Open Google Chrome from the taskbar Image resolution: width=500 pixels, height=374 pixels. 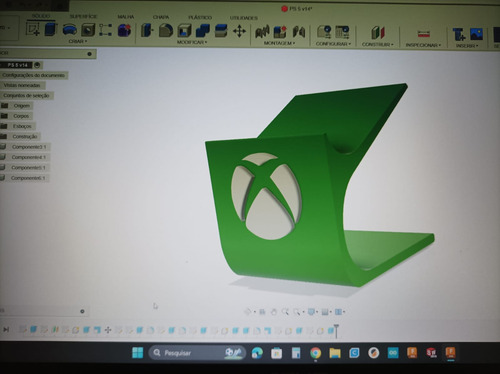315,353
